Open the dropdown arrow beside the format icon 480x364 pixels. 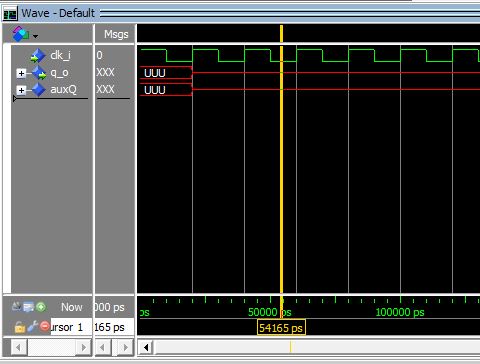[x=35, y=36]
